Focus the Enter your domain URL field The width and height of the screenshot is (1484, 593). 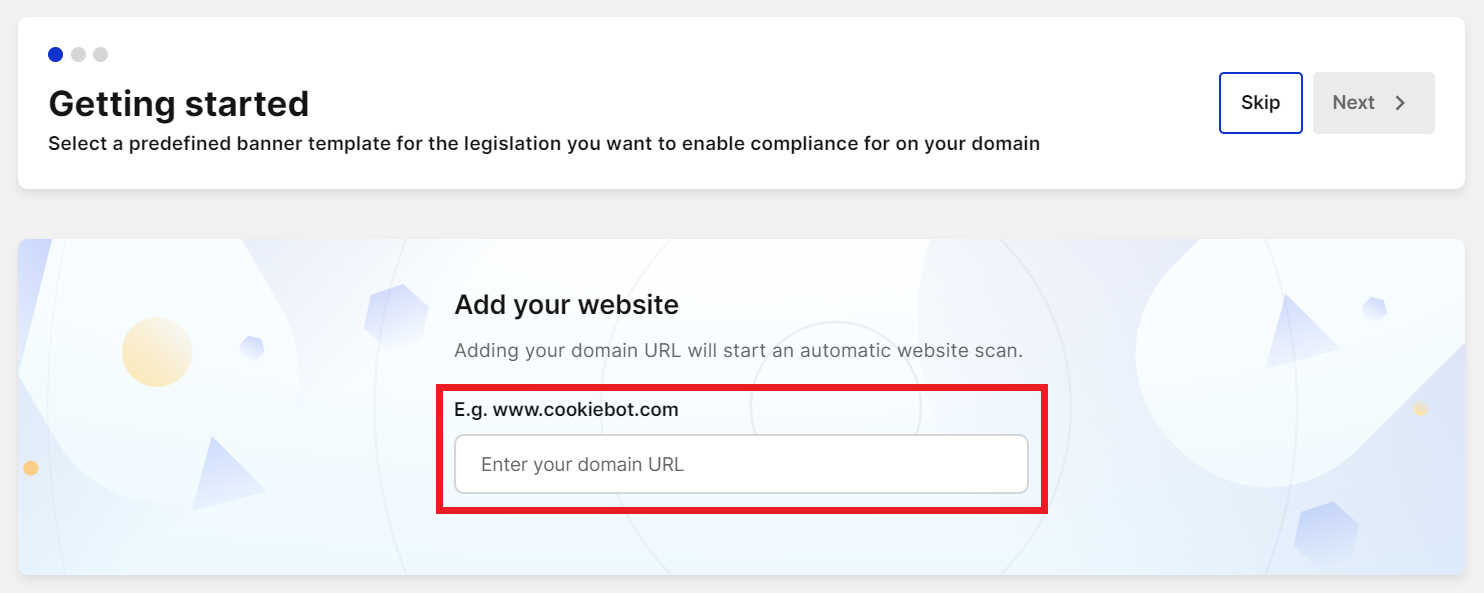coord(741,464)
